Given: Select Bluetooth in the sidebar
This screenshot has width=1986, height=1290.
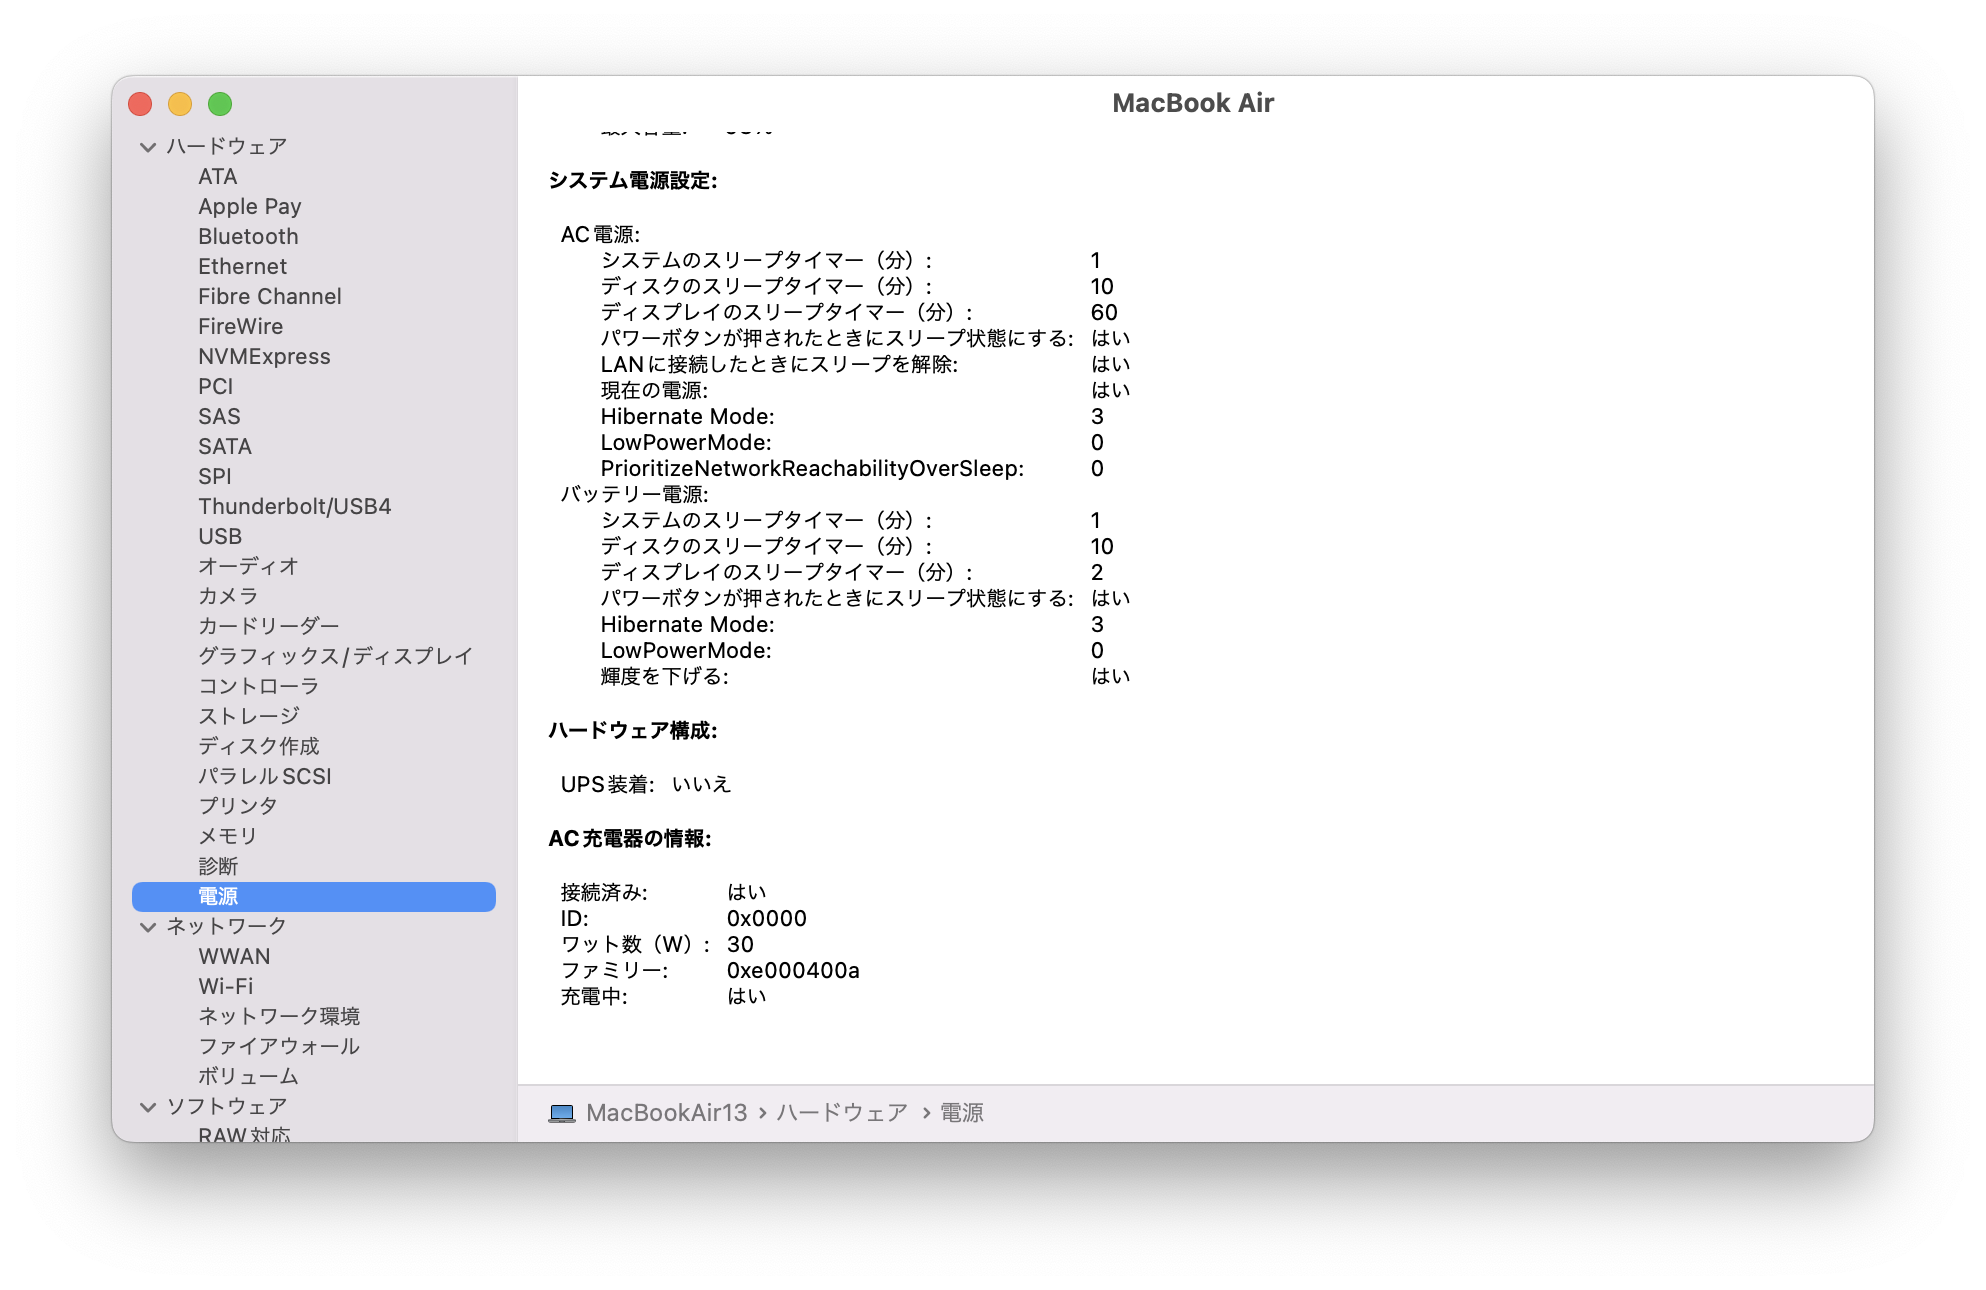Looking at the screenshot, I should 248,237.
